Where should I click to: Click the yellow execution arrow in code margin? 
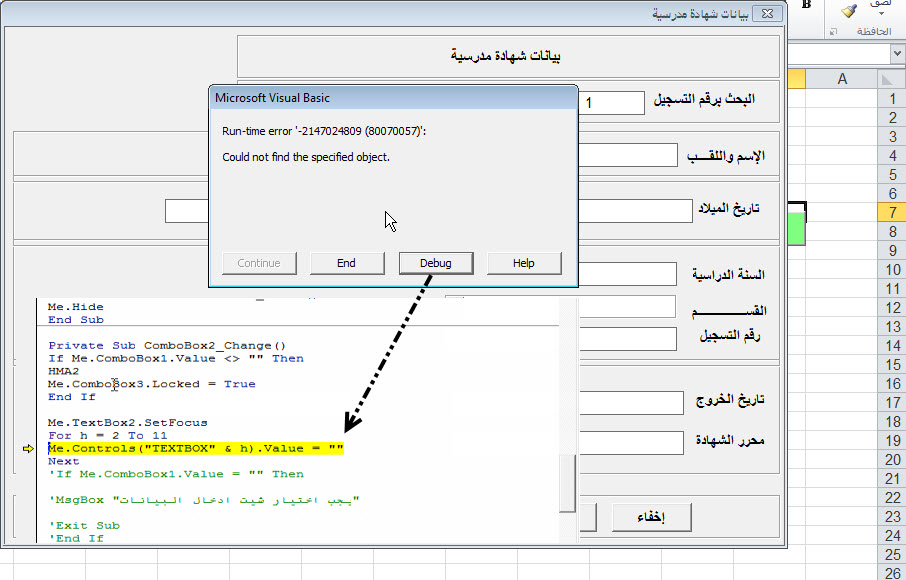coord(28,448)
